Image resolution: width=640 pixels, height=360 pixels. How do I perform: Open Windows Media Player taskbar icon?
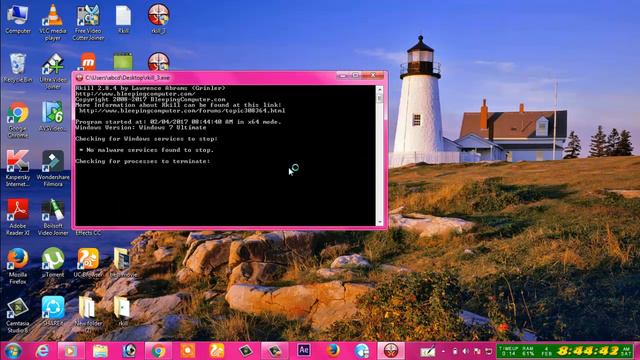coord(71,351)
